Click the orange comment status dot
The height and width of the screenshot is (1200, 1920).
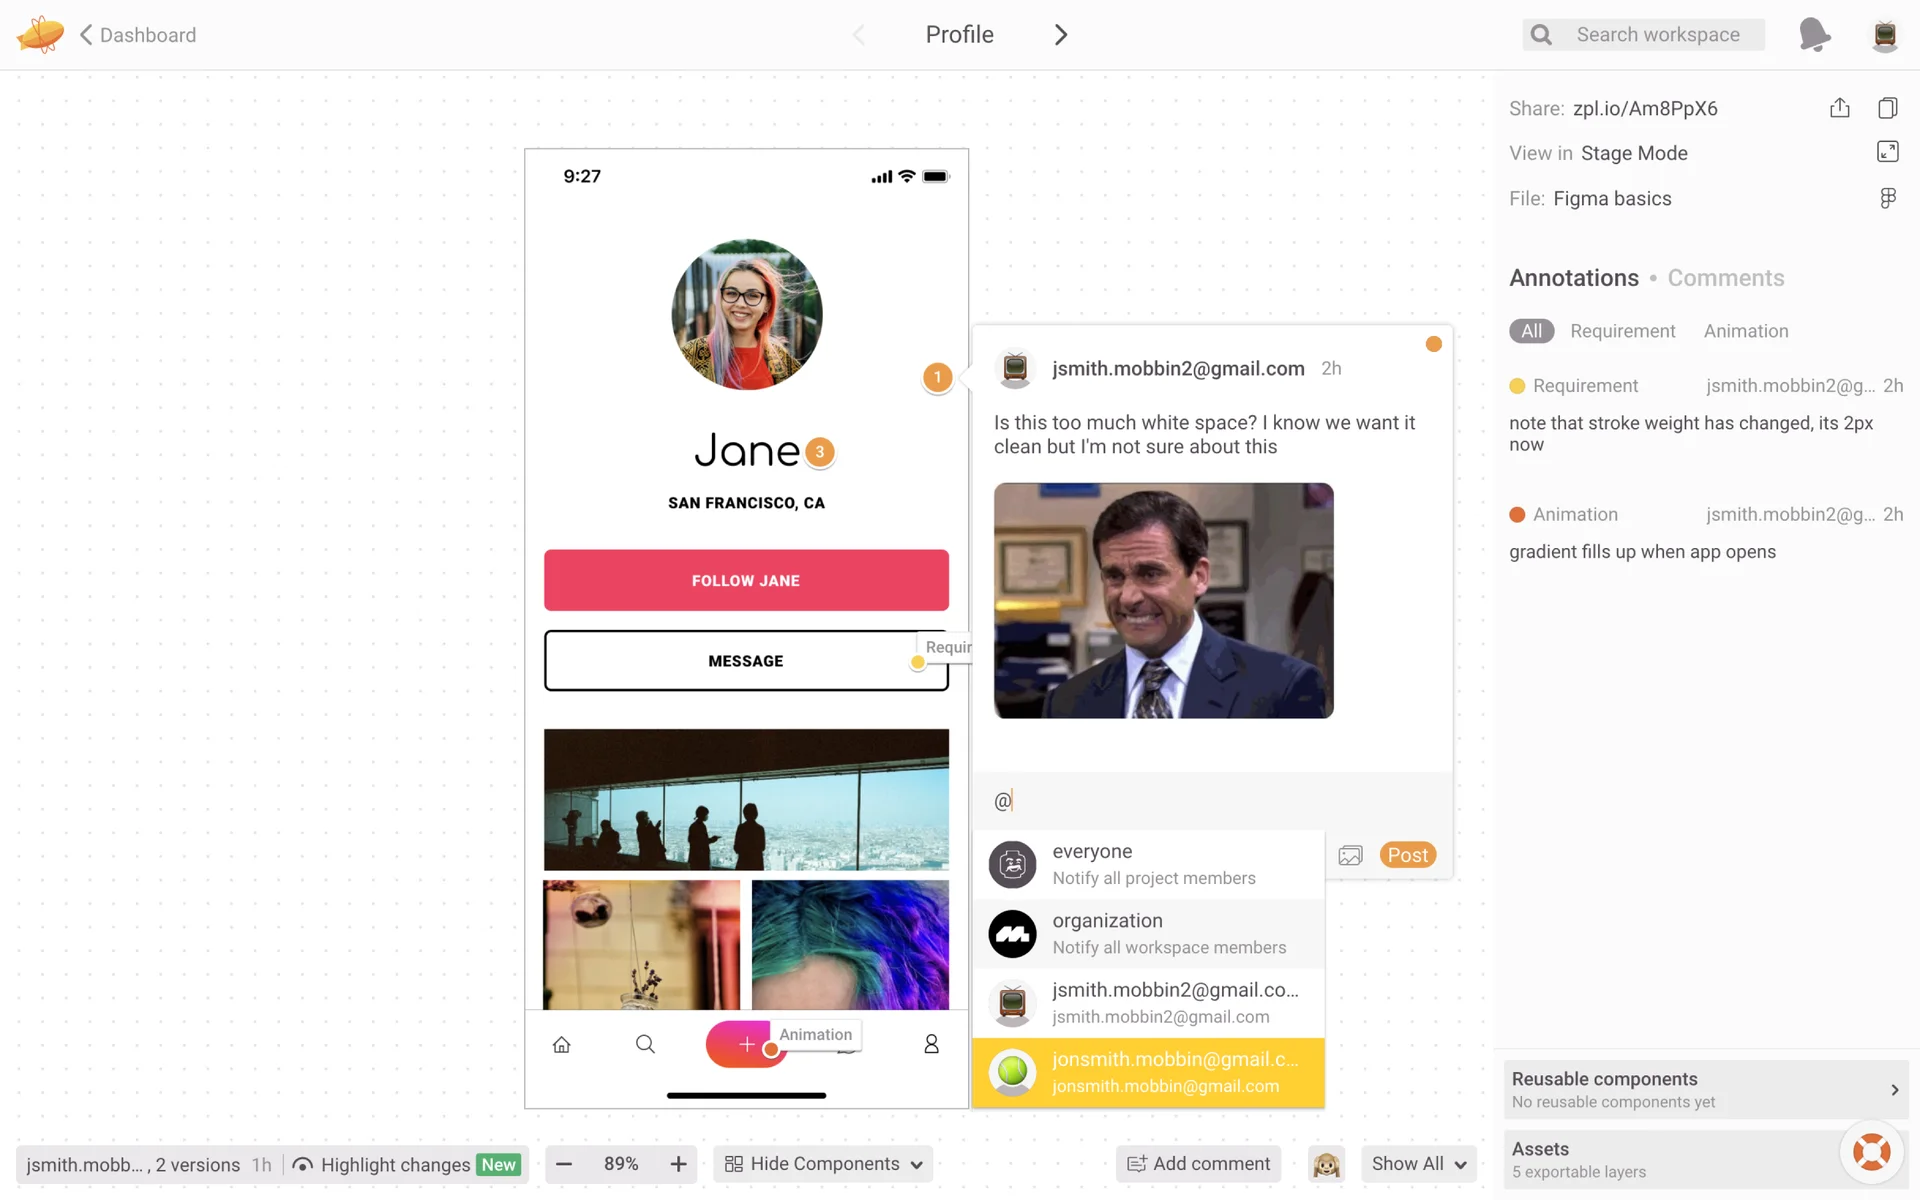(1433, 344)
